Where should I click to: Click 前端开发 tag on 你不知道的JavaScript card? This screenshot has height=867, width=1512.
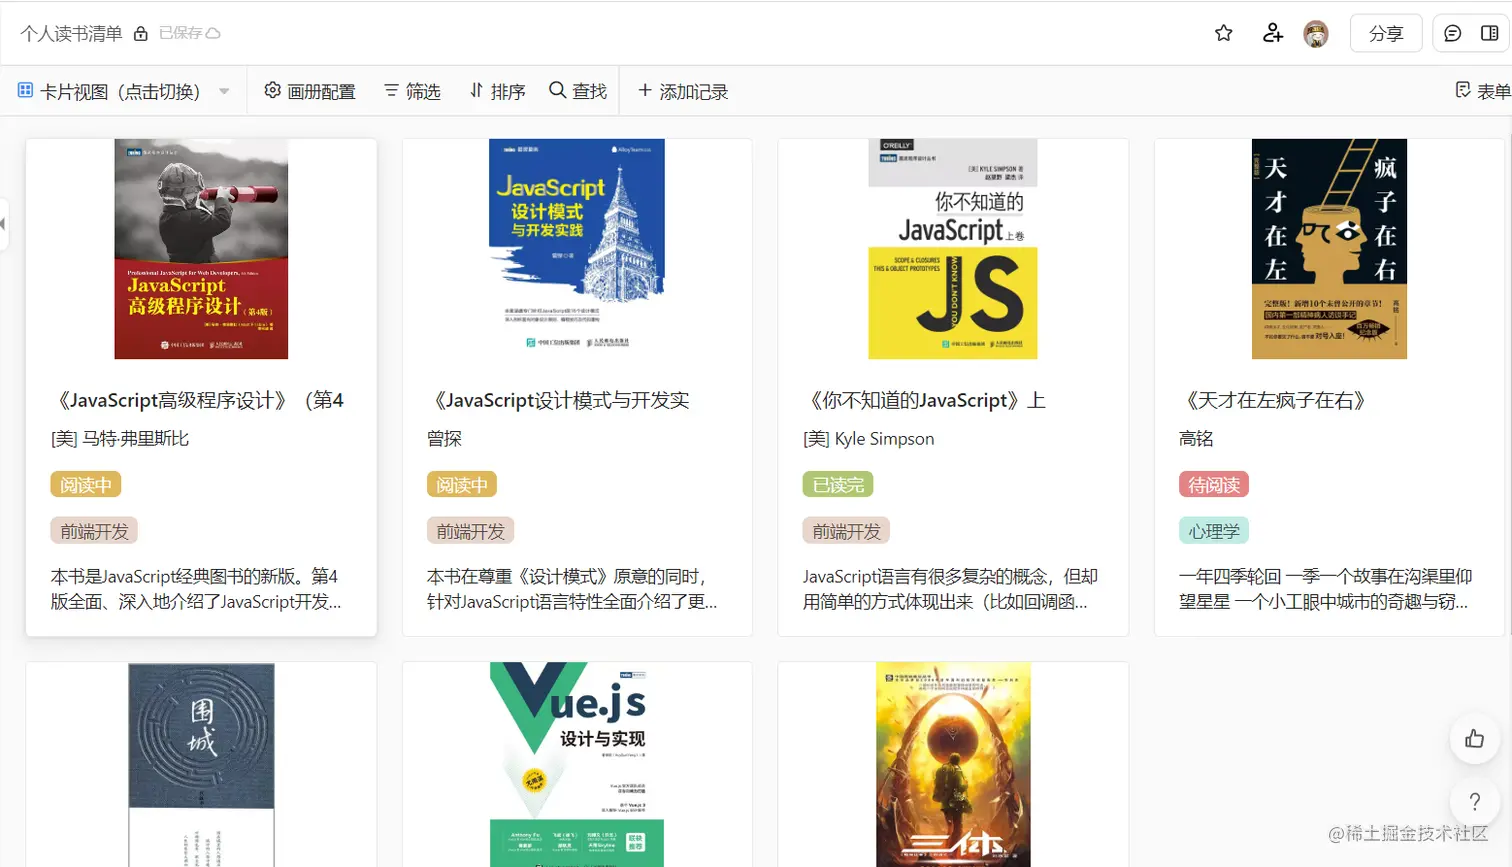tap(847, 531)
